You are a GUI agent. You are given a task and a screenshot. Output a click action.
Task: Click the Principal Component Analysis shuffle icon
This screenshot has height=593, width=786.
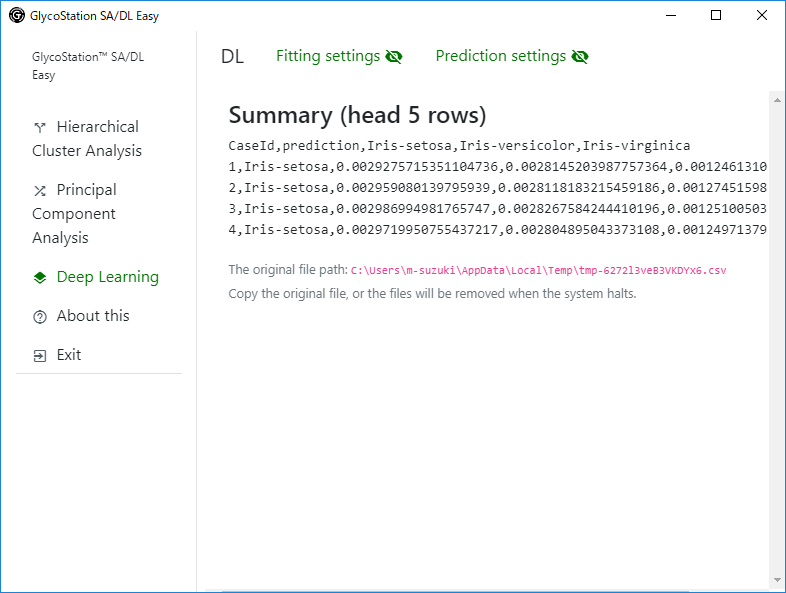[40, 190]
